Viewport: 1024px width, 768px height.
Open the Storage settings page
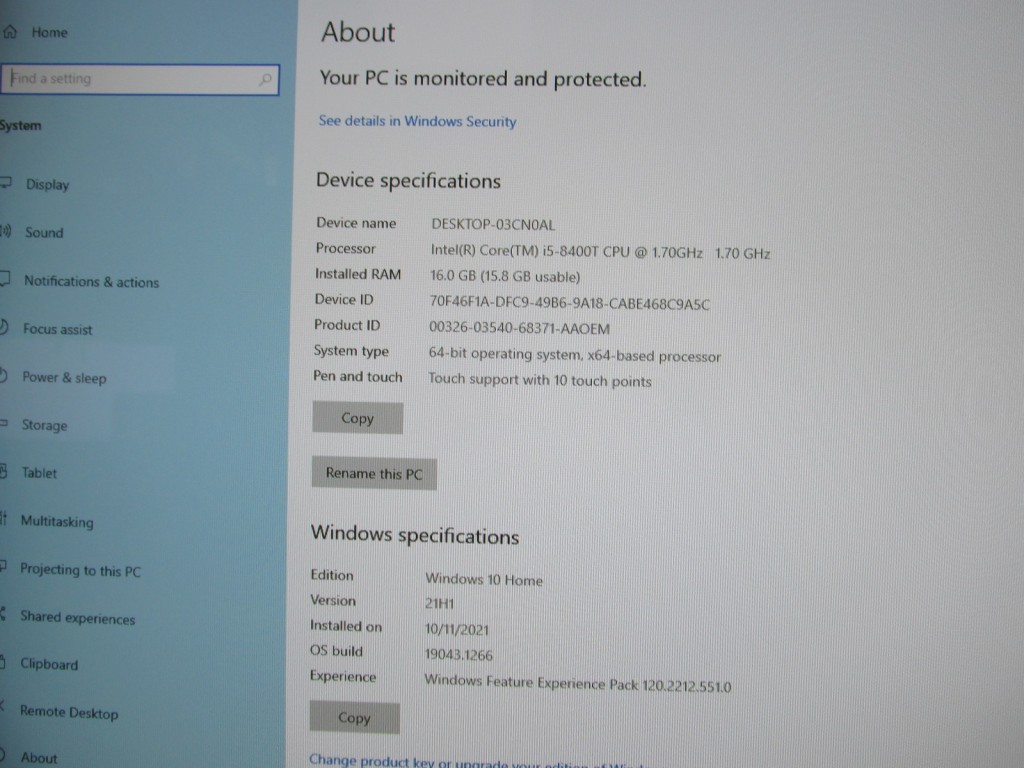pyautogui.click(x=44, y=425)
